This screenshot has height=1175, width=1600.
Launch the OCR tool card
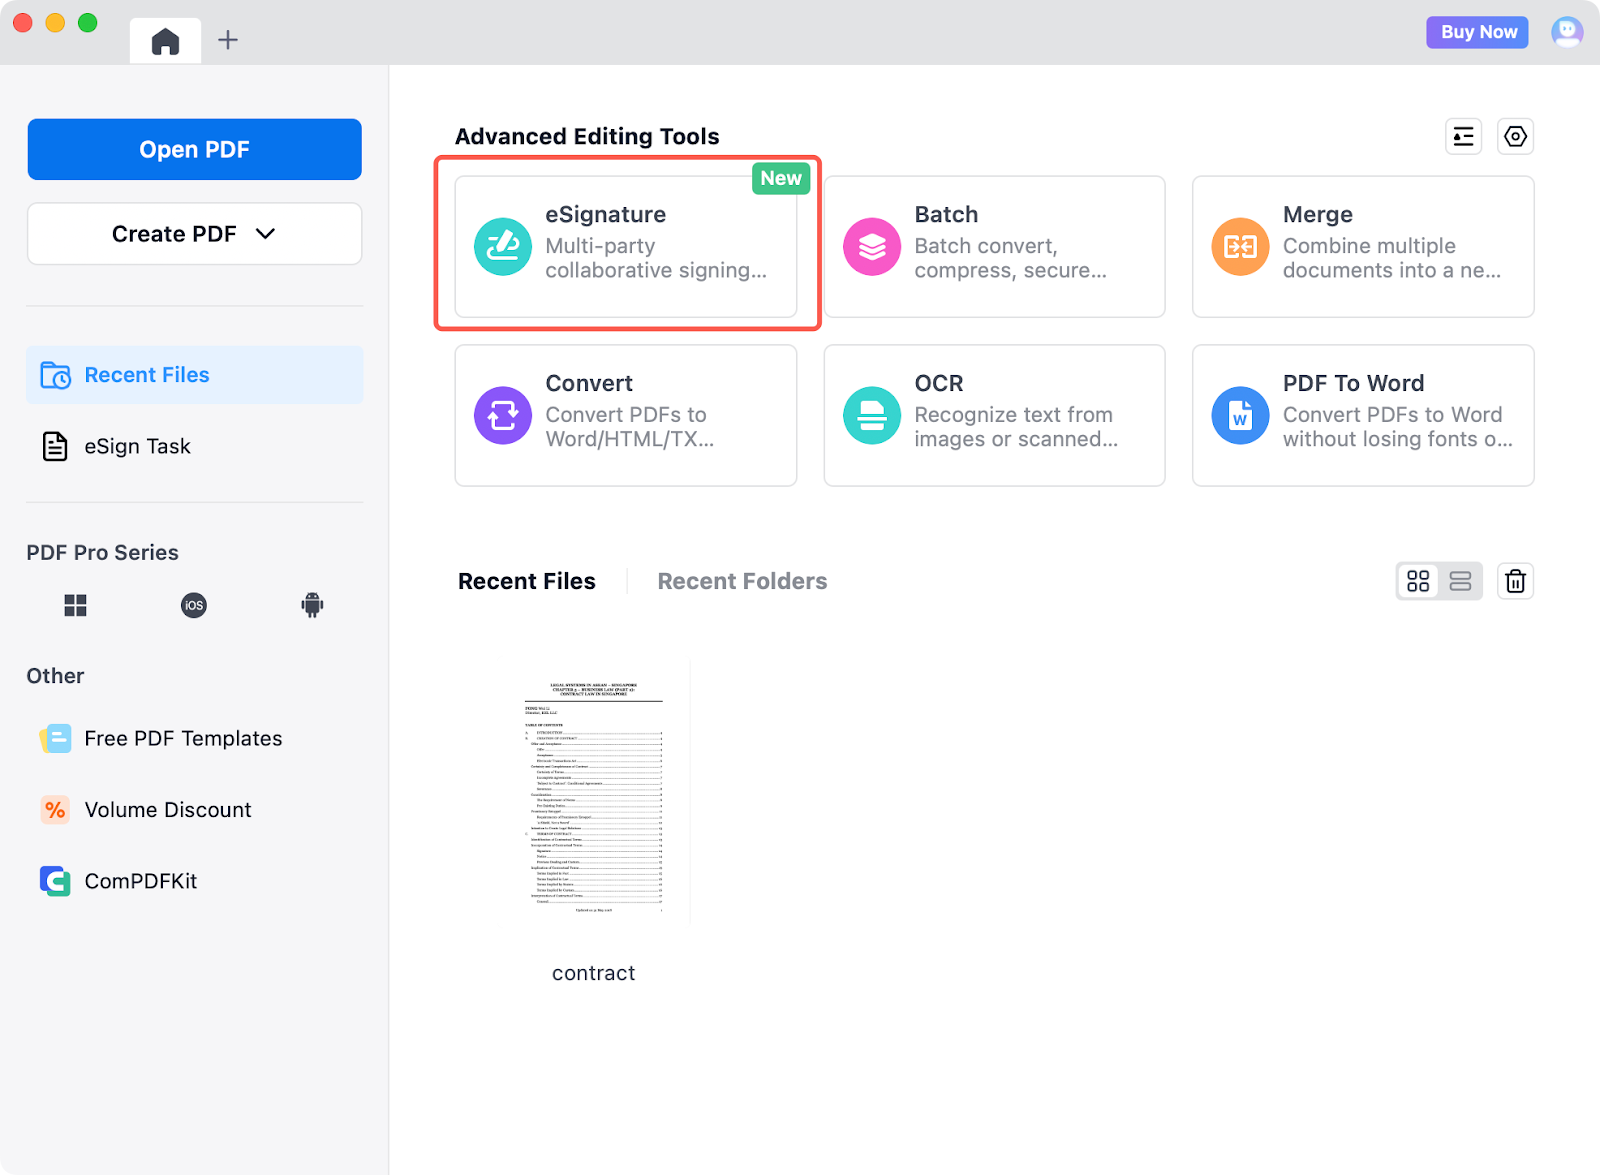994,415
